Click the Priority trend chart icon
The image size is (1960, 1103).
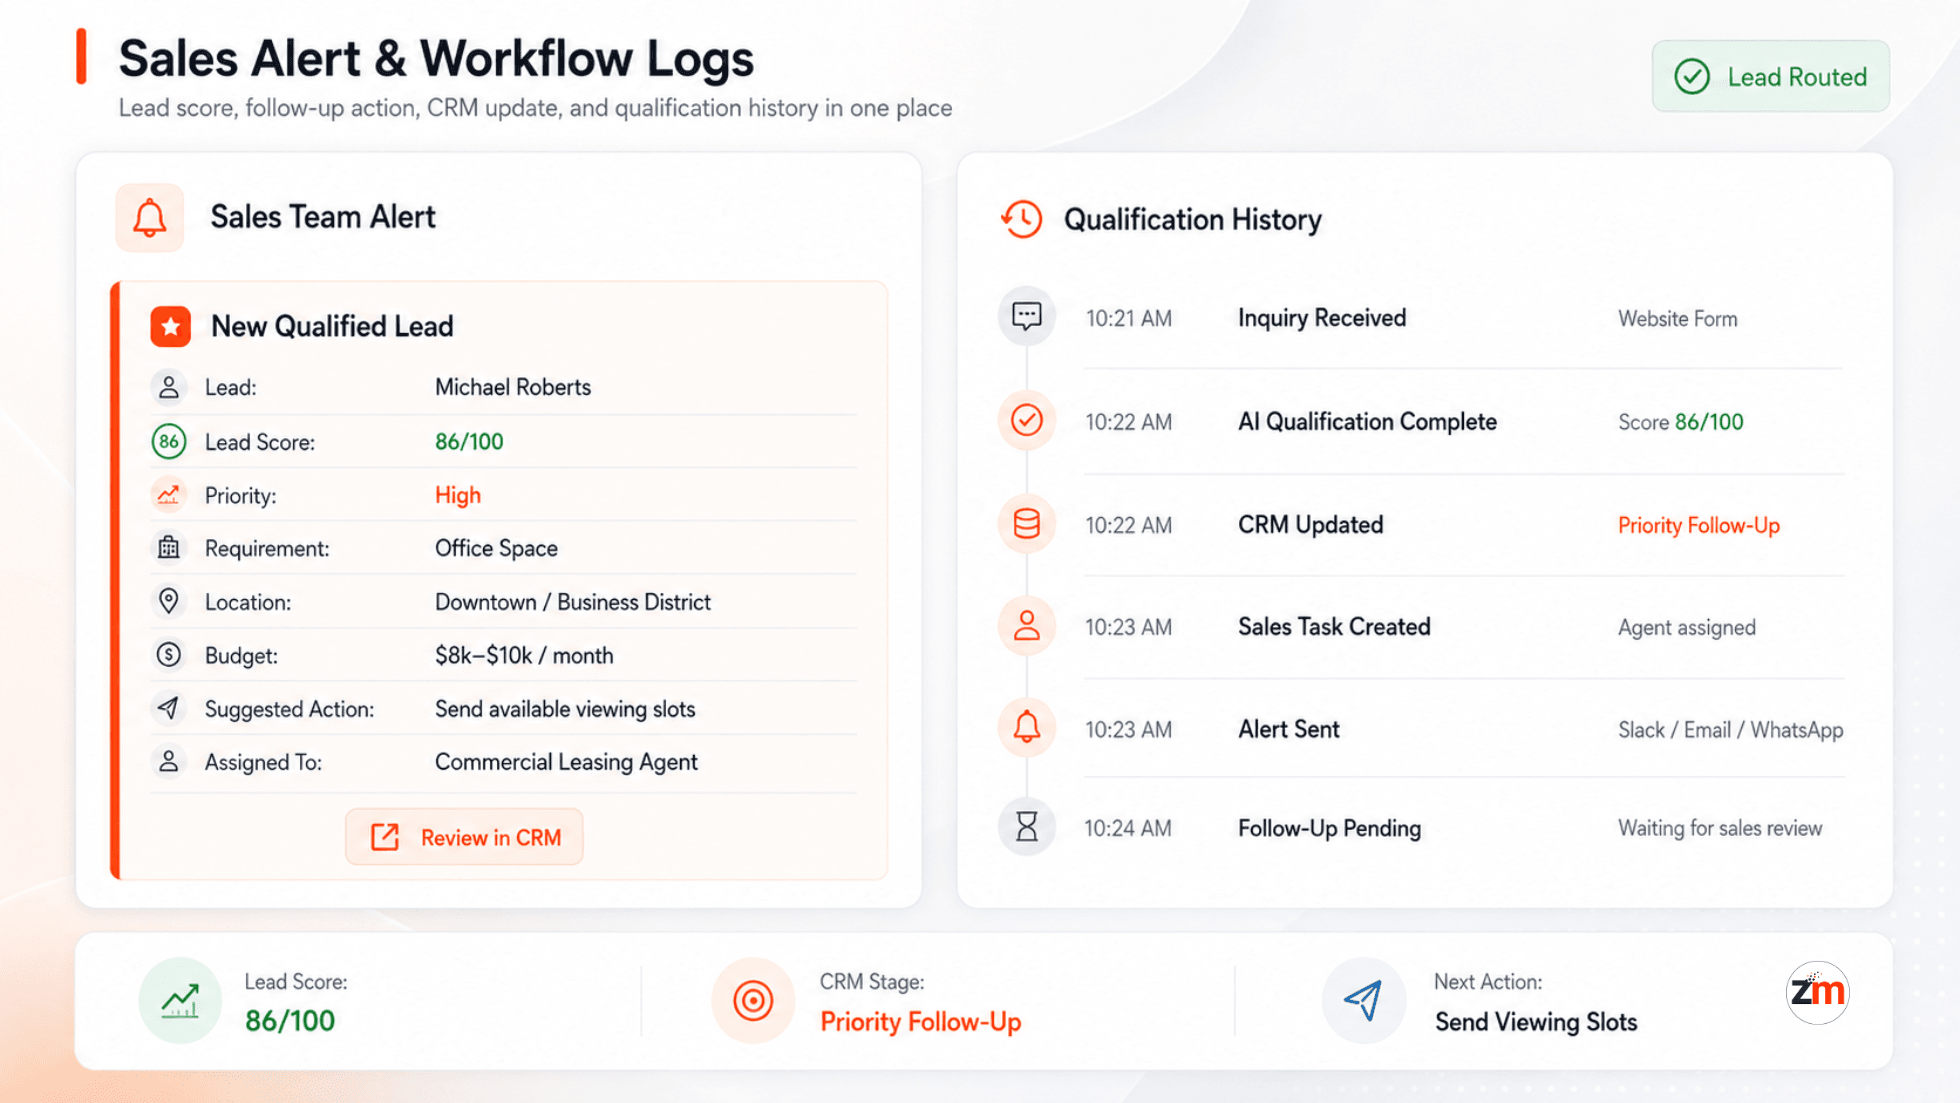pyautogui.click(x=168, y=495)
